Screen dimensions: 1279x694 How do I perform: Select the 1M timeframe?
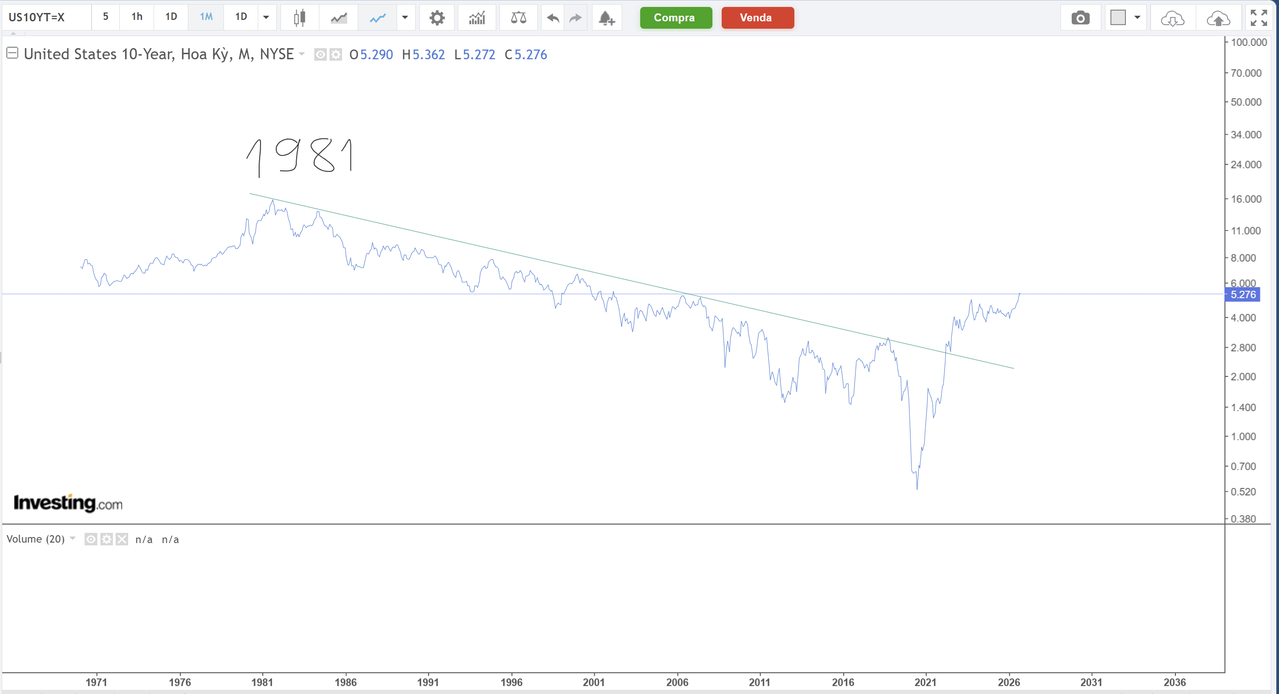coord(206,17)
